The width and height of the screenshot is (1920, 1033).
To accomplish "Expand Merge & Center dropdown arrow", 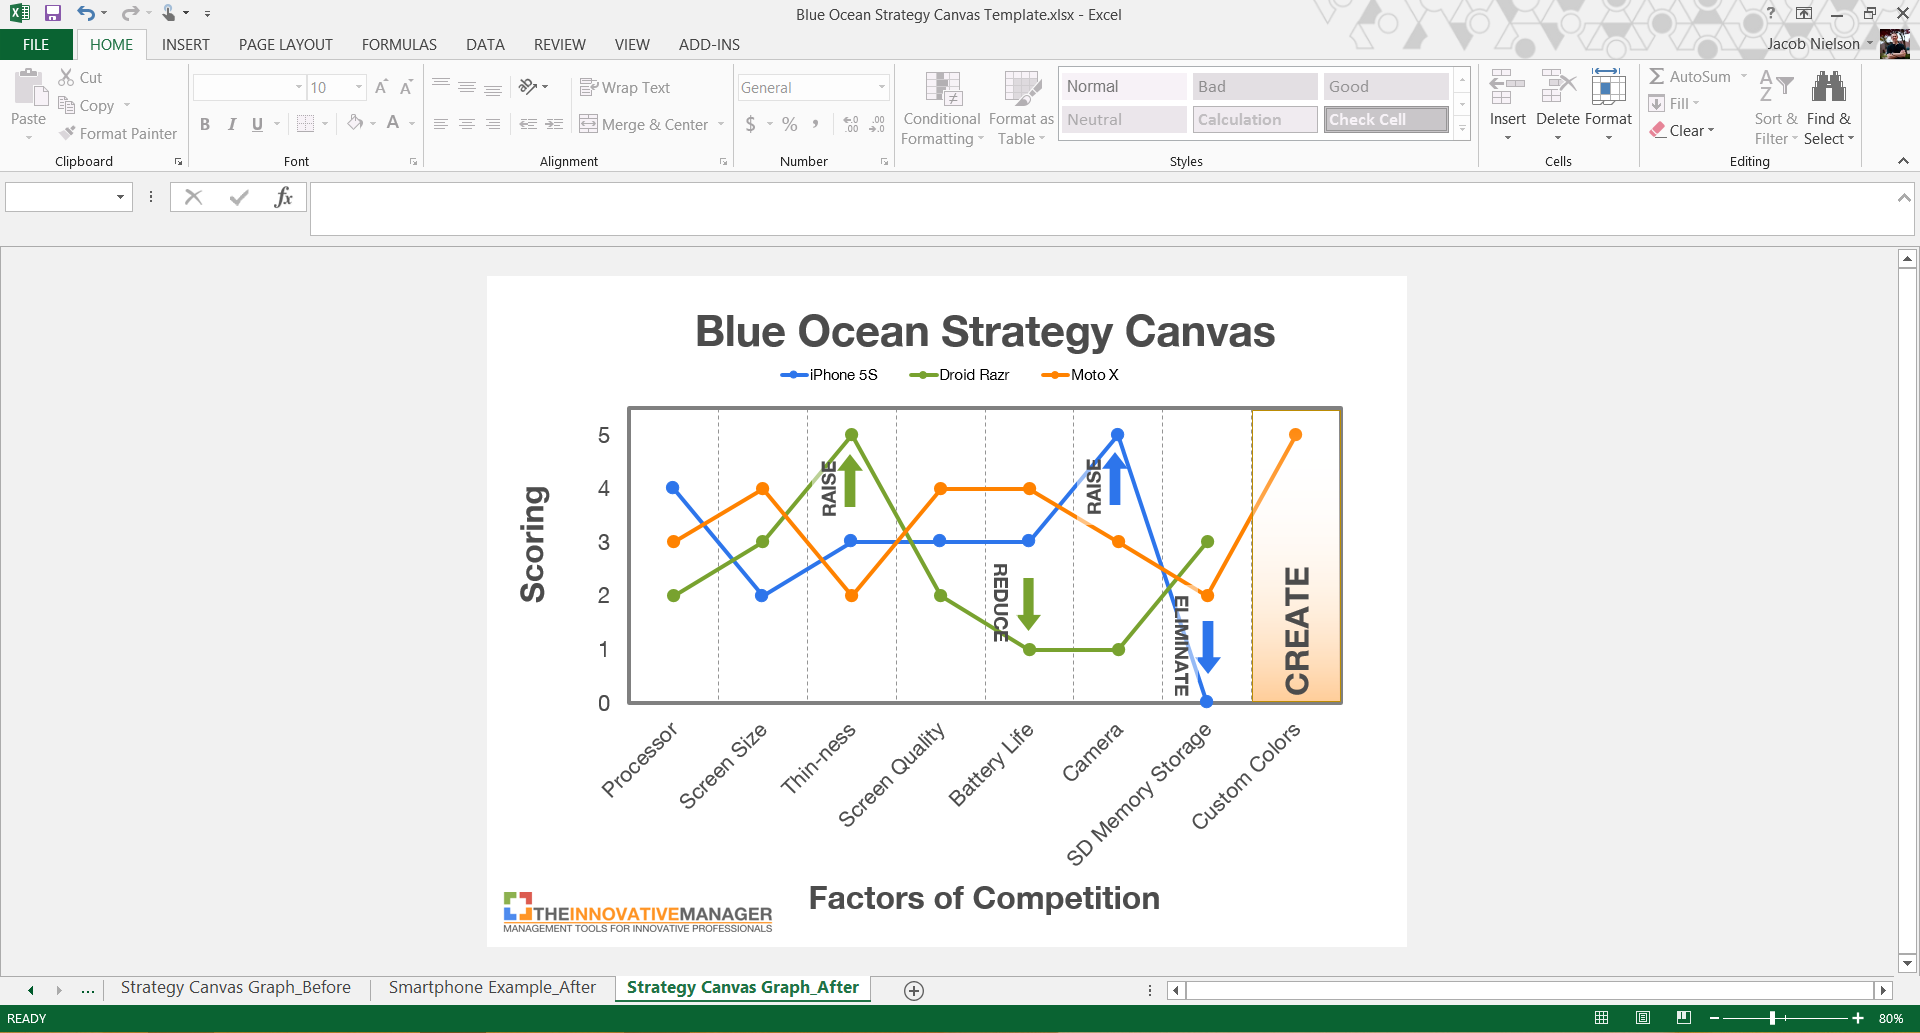I will [x=721, y=124].
